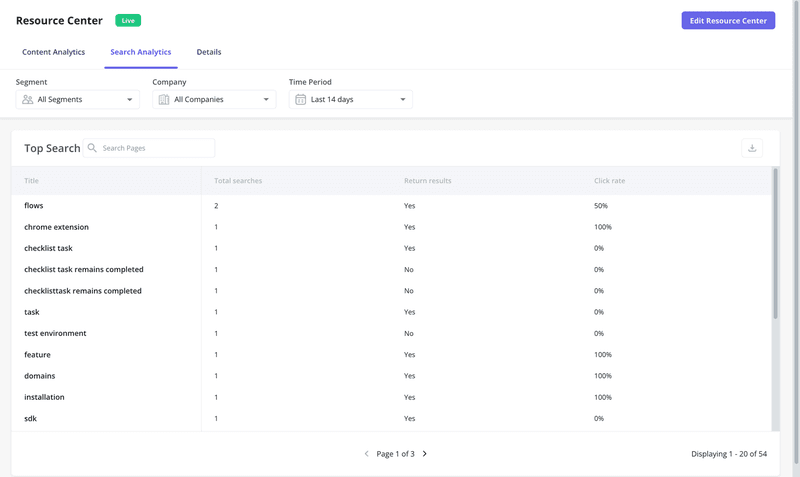Click Edit Resource Center button
Image resolution: width=800 pixels, height=477 pixels.
click(728, 21)
